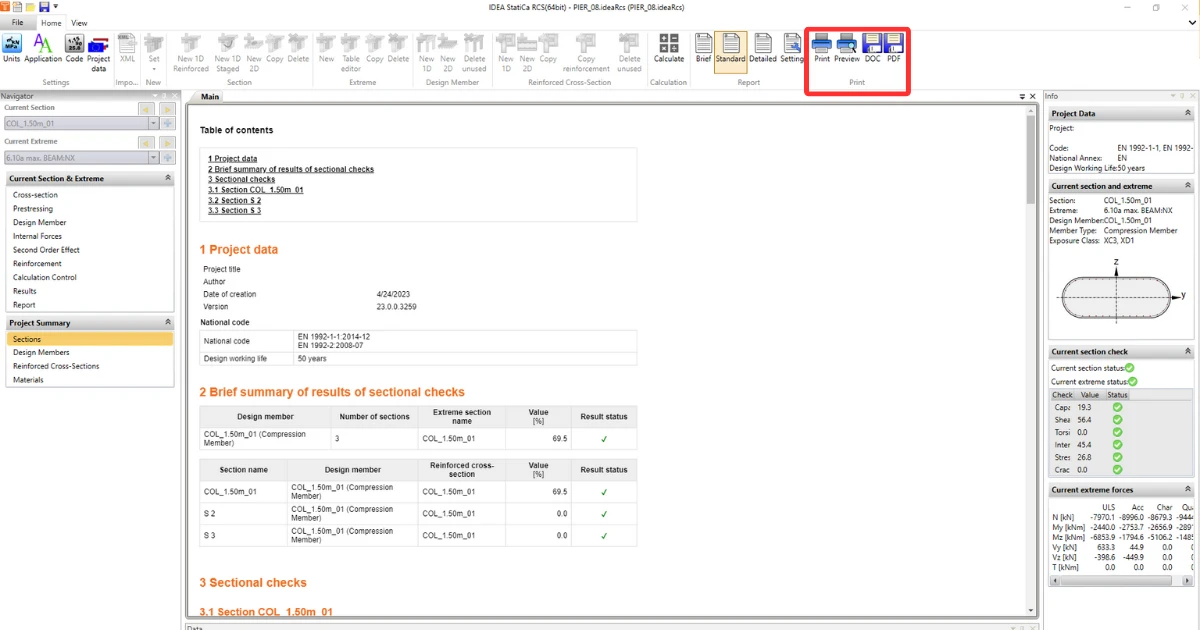The image size is (1200, 630).
Task: Open the Units settings
Action: (x=12, y=47)
